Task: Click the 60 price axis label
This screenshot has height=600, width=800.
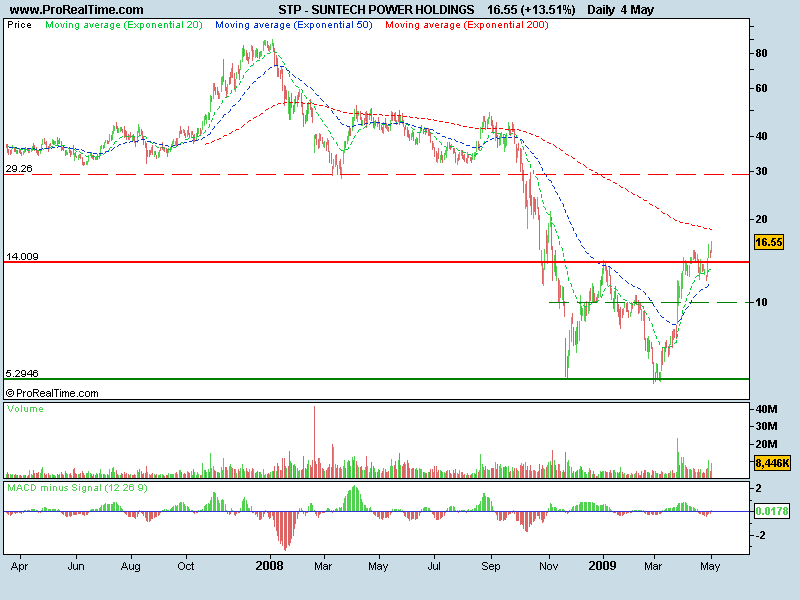Action: click(761, 88)
